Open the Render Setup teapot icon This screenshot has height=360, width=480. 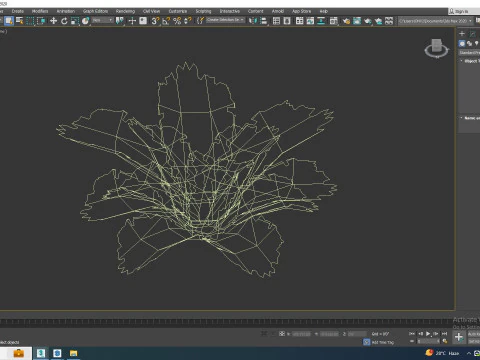click(x=346, y=21)
